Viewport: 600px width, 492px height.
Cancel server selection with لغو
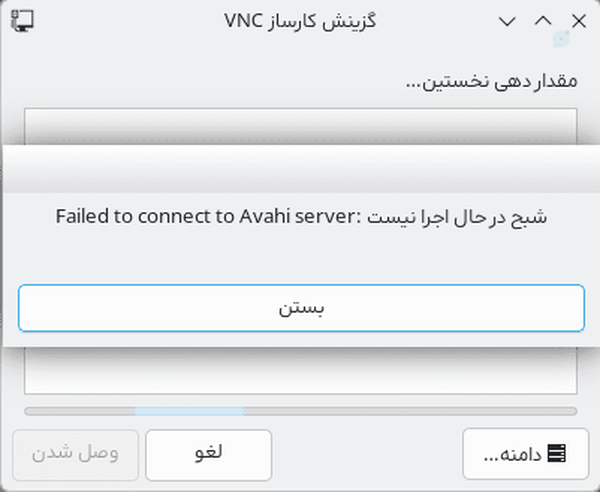tap(209, 455)
